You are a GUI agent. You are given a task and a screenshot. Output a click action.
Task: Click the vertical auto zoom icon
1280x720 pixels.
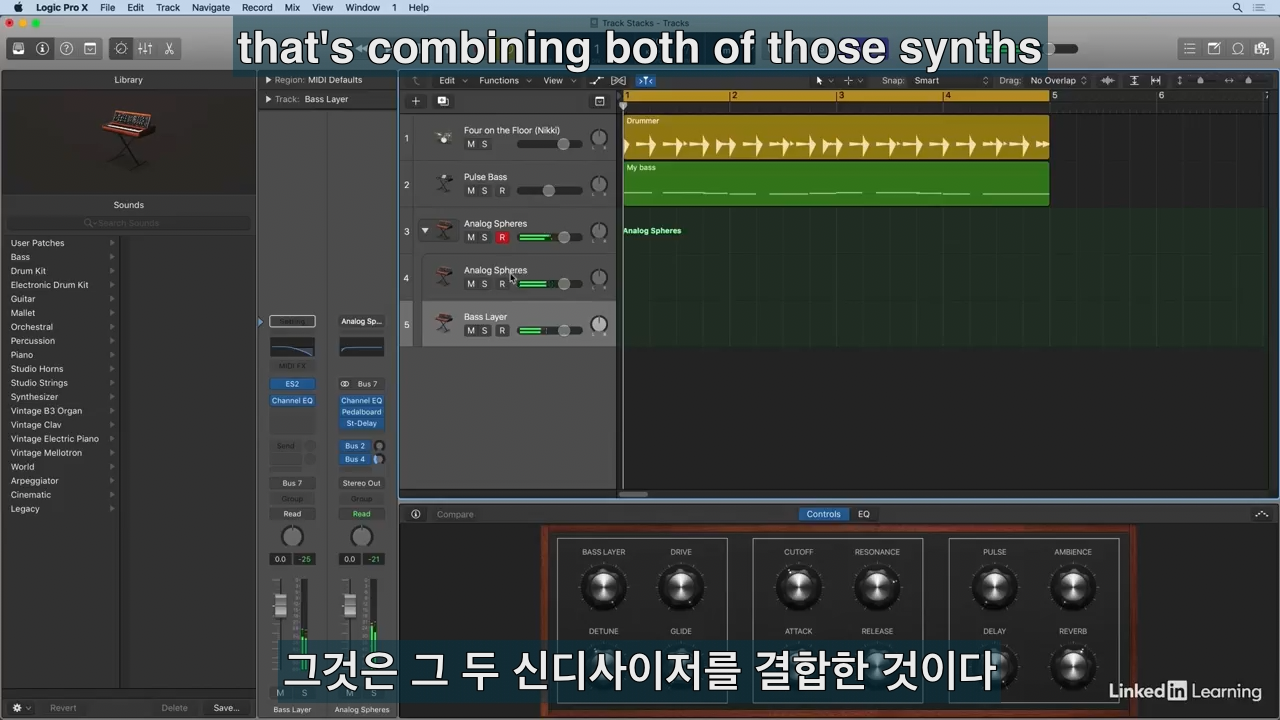1134,80
